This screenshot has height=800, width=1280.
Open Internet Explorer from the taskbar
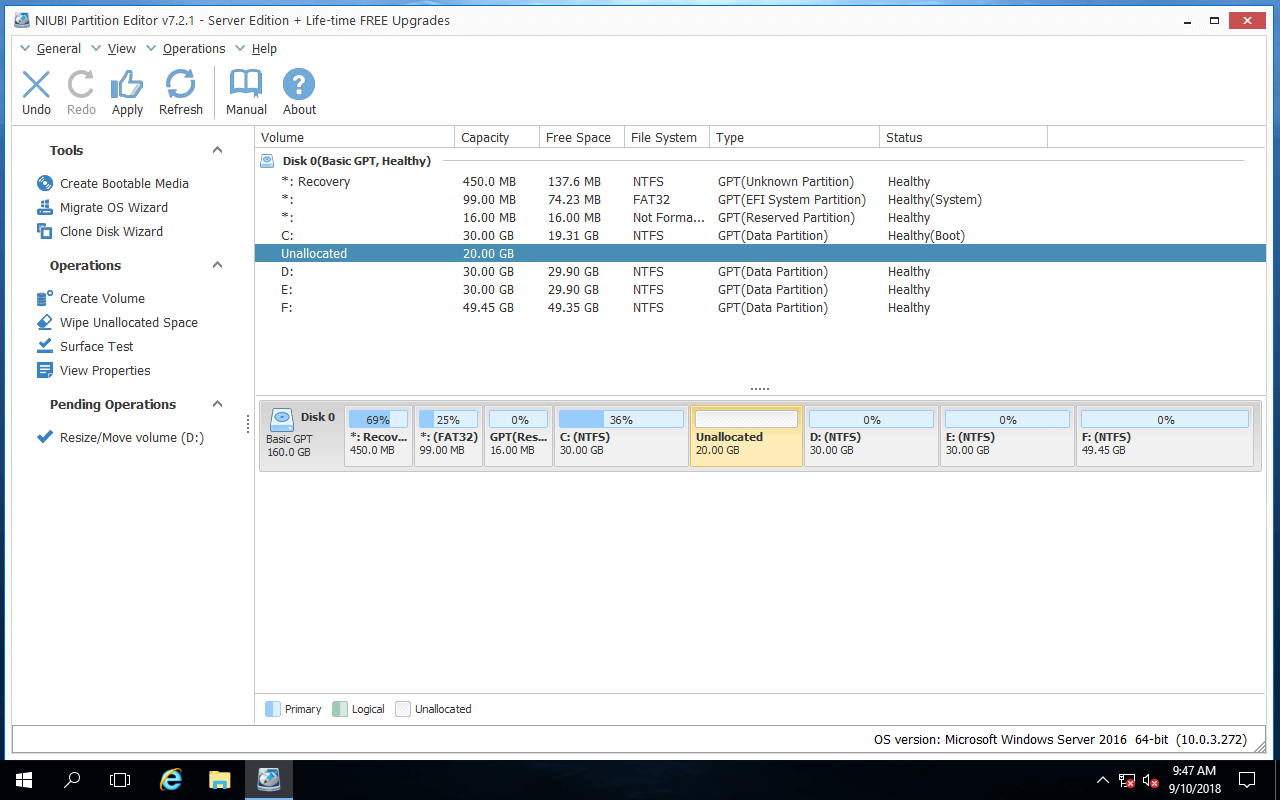(171, 779)
